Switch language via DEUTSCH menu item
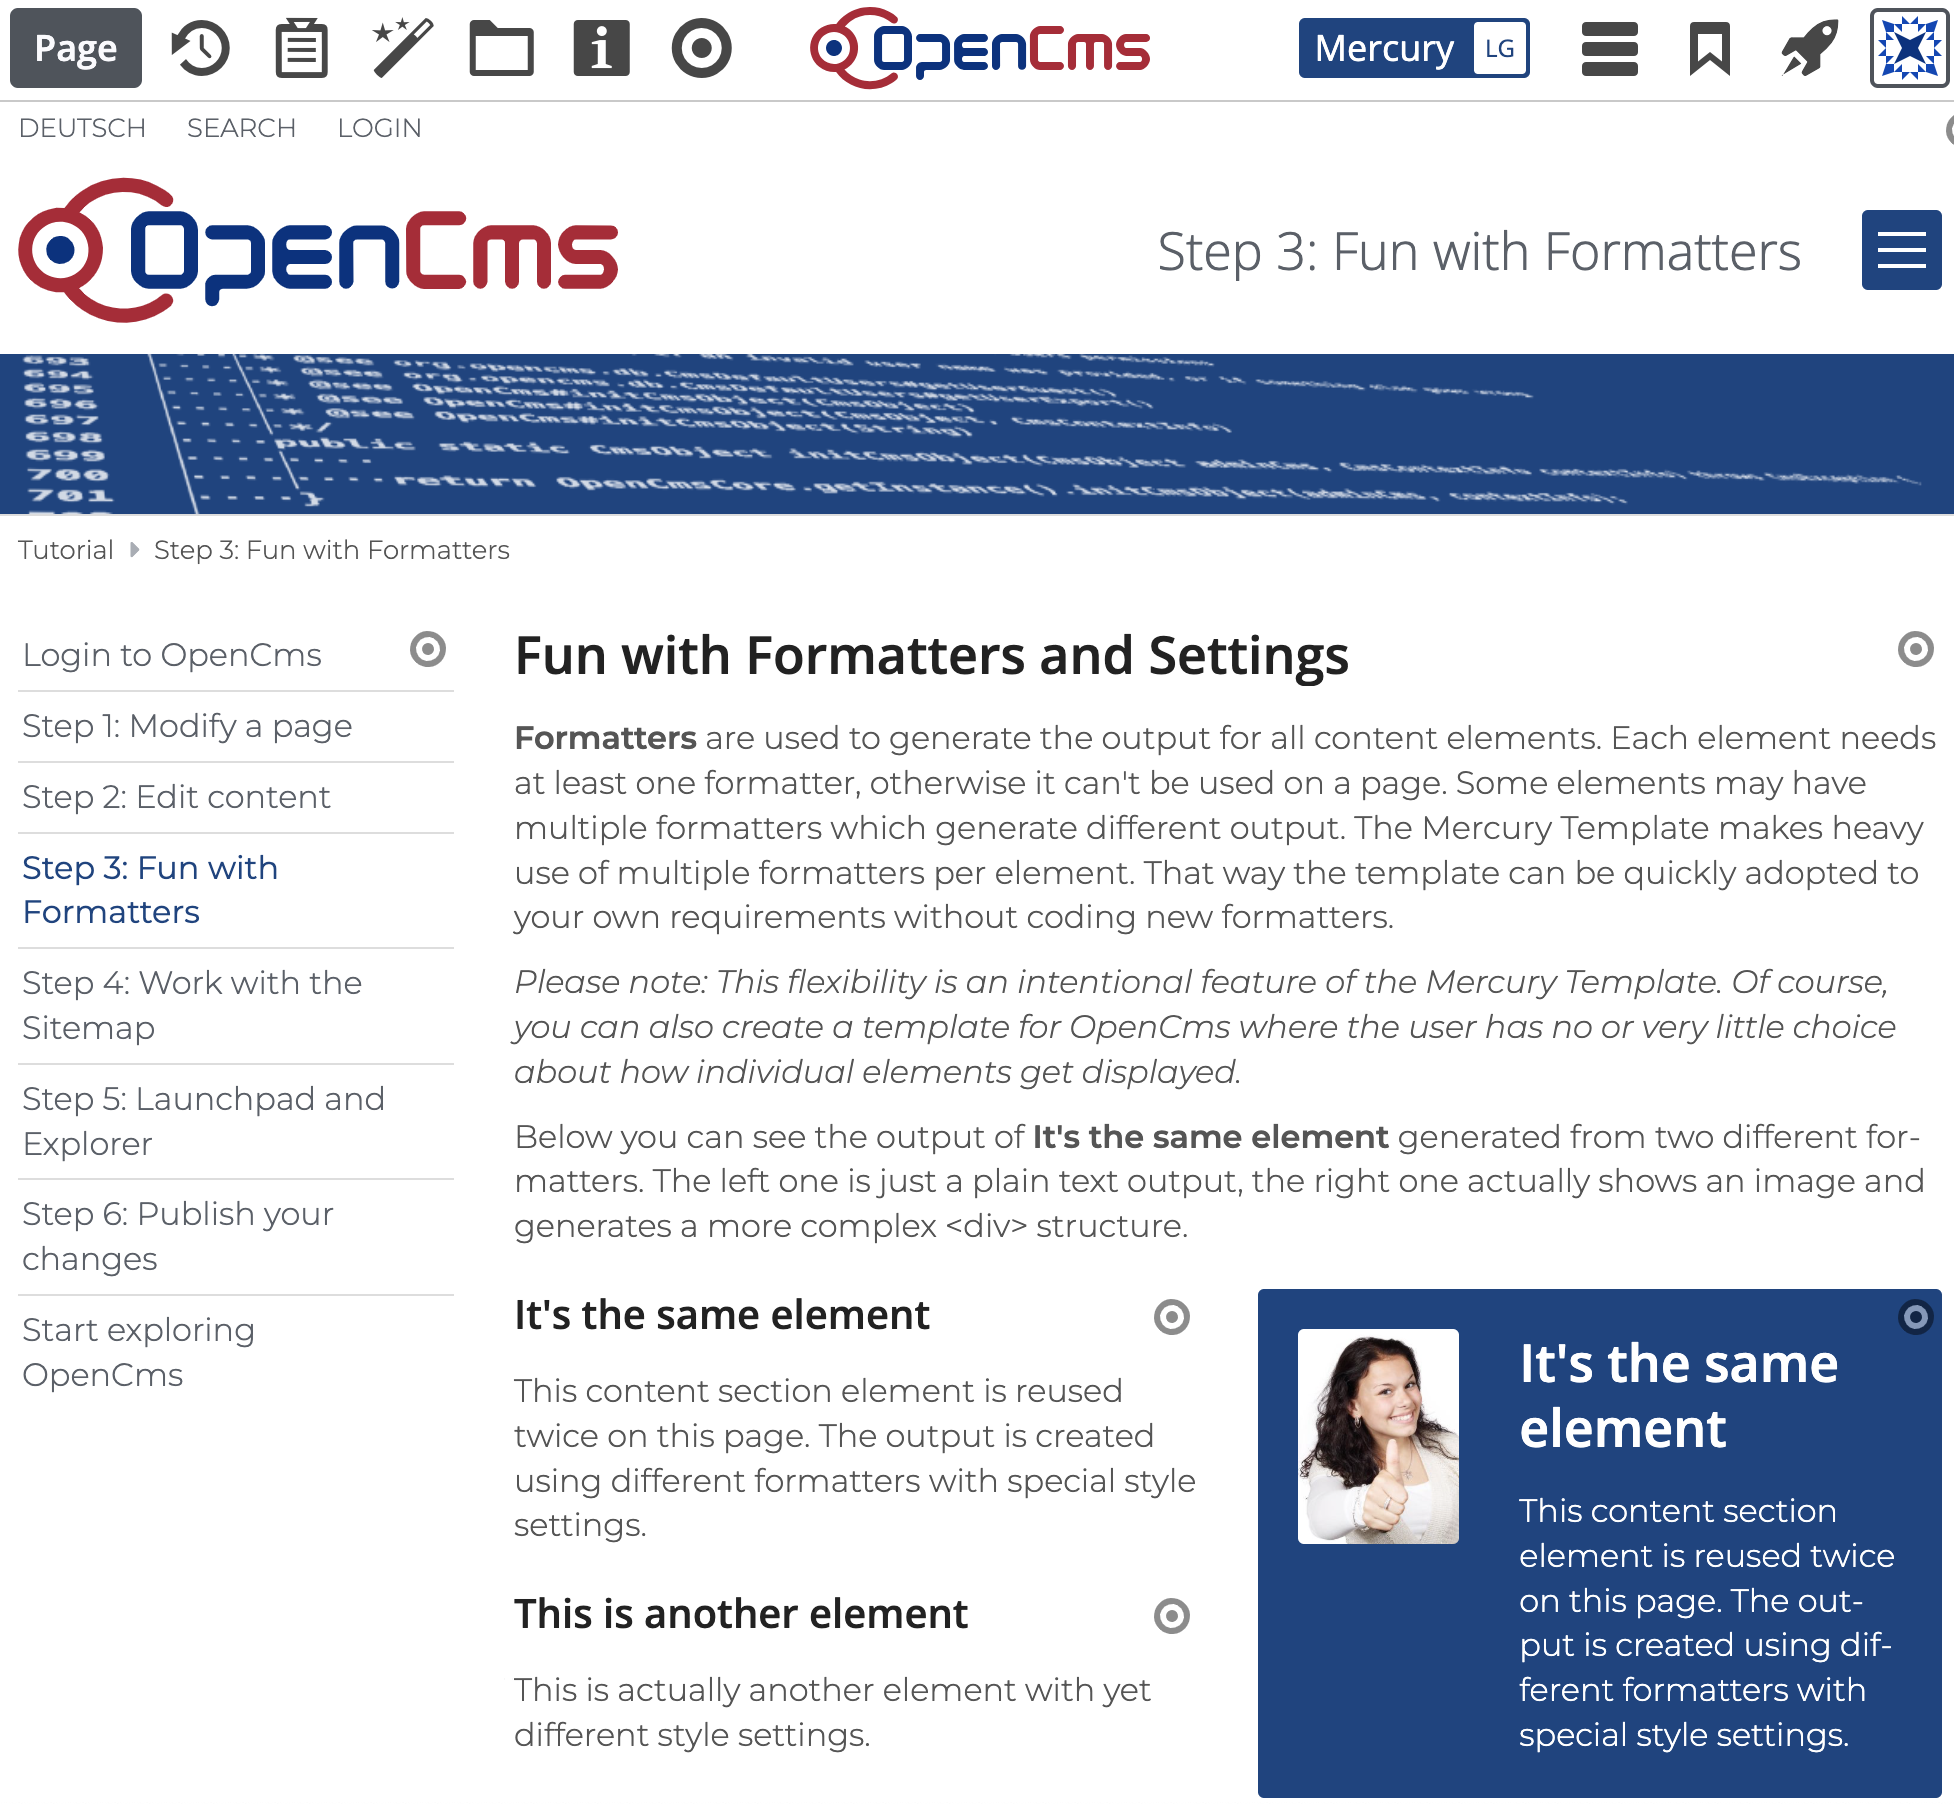The height and width of the screenshot is (1804, 1954). click(82, 128)
